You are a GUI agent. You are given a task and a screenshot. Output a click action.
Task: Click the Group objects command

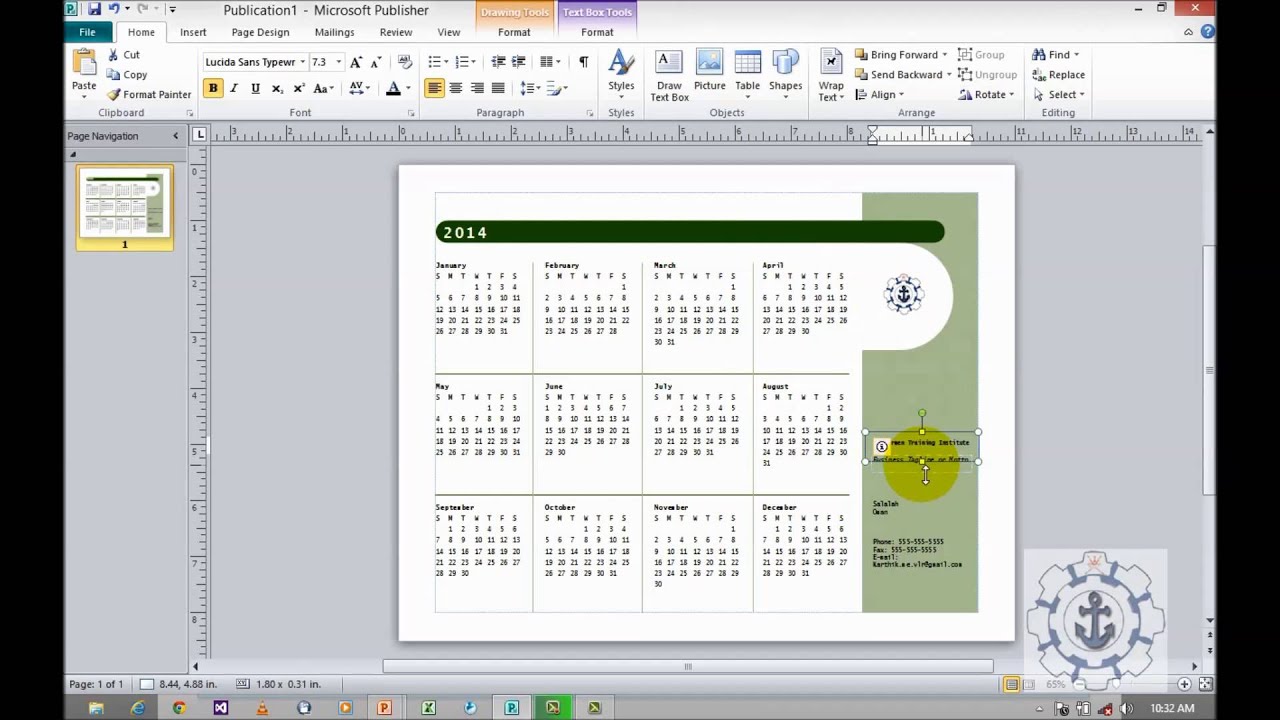pos(981,55)
